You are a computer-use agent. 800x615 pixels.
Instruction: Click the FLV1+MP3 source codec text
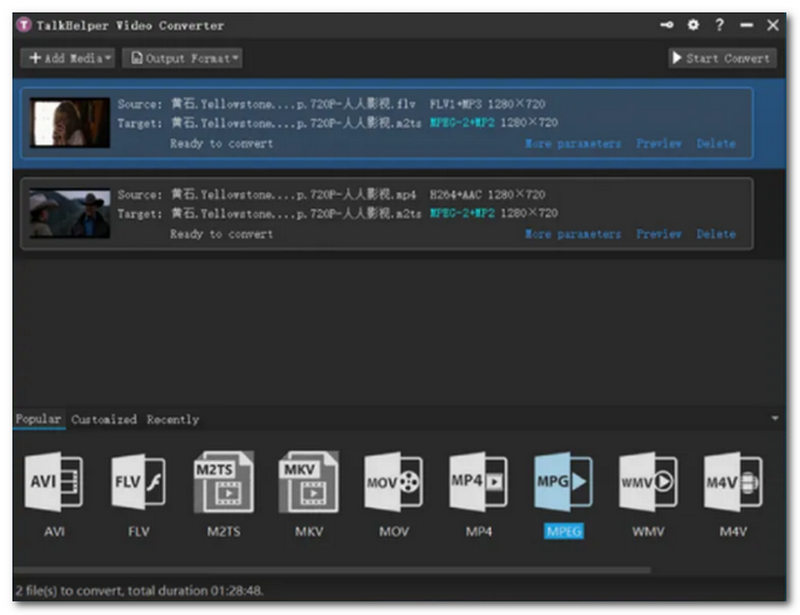pyautogui.click(x=456, y=104)
